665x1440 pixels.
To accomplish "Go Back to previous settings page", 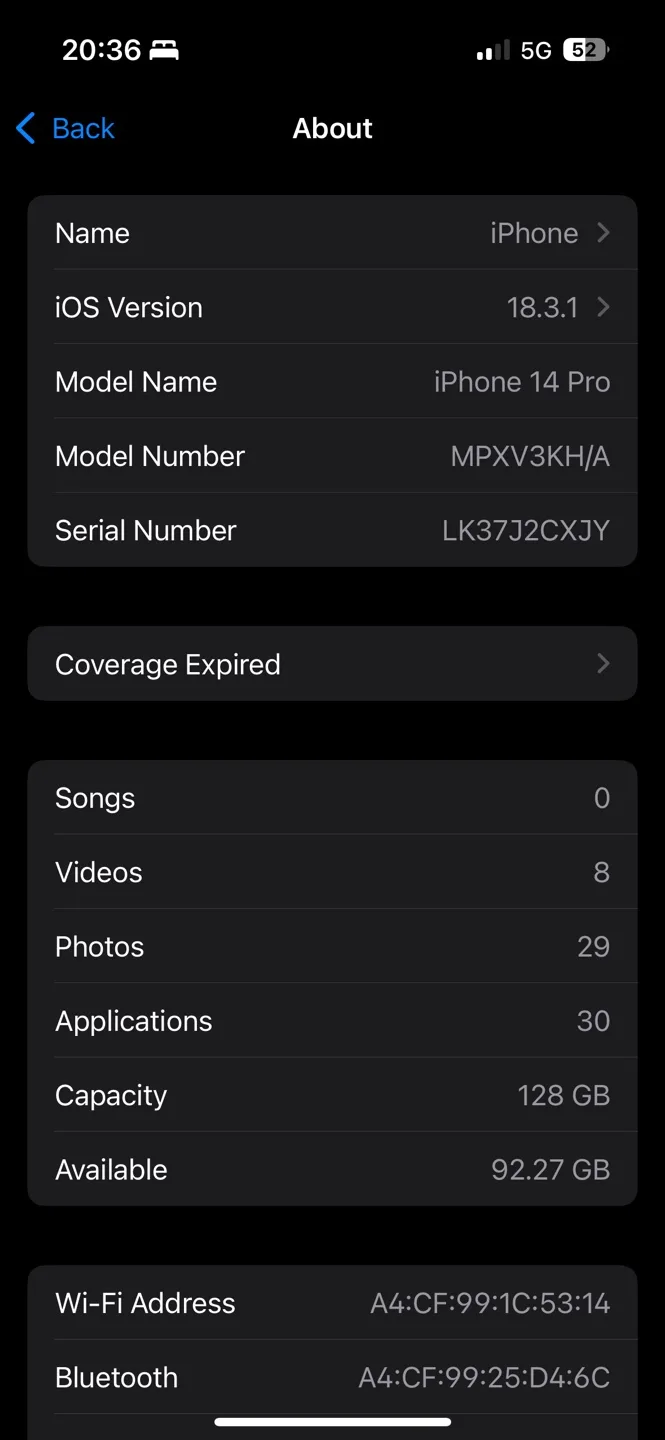I will coord(66,128).
